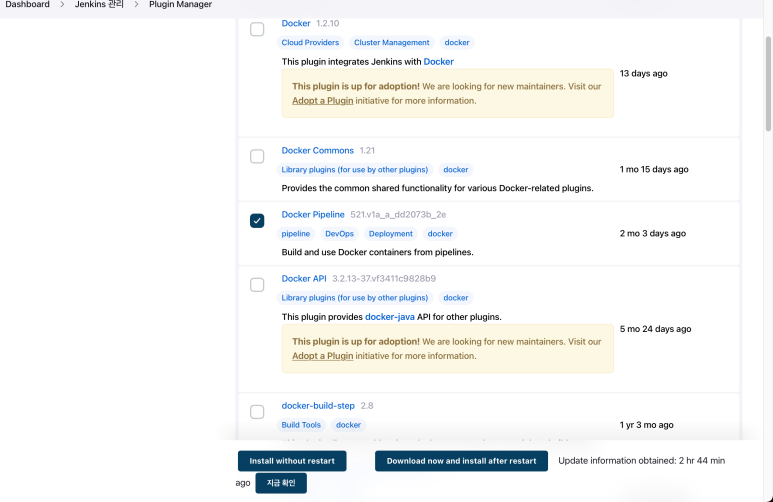The image size is (773, 502).
Task: Click Install without restart button
Action: 292,461
